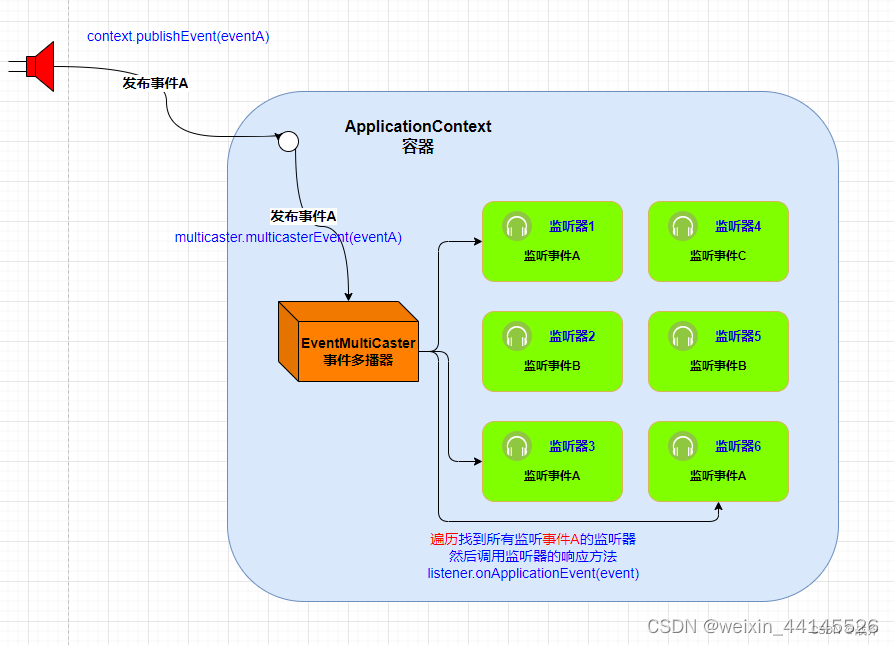
Task: Click the ApplicationContext 容器 title
Action: (x=418, y=136)
